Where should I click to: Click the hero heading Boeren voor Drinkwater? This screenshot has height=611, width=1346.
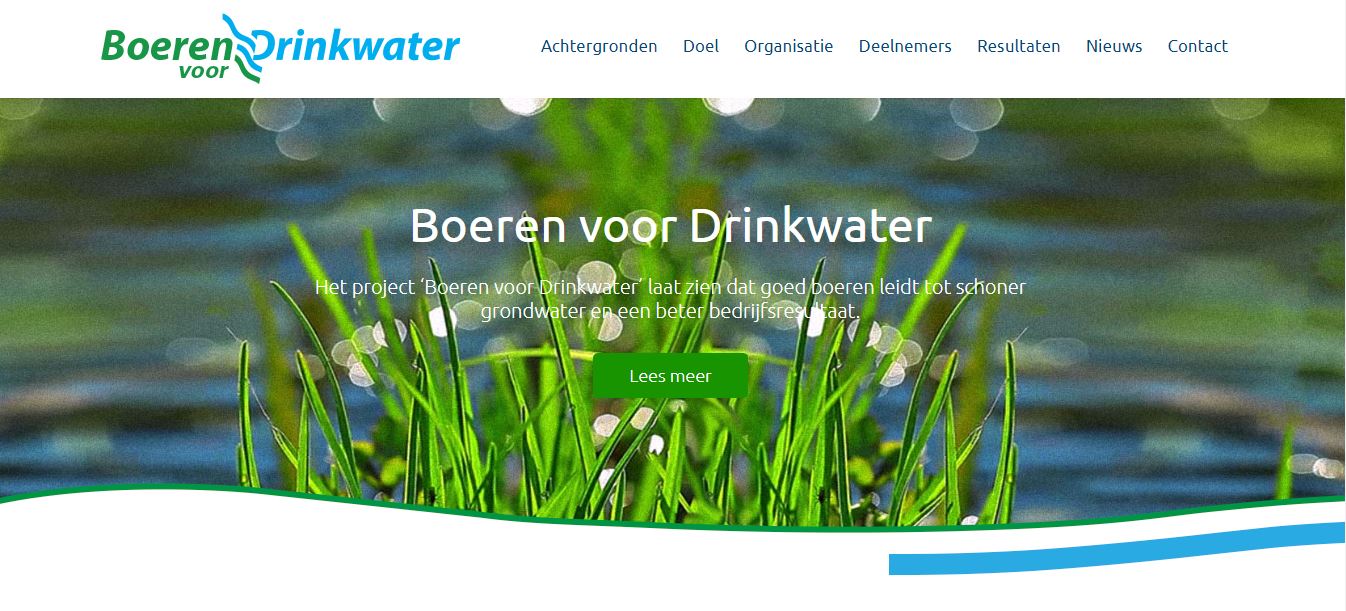tap(671, 226)
